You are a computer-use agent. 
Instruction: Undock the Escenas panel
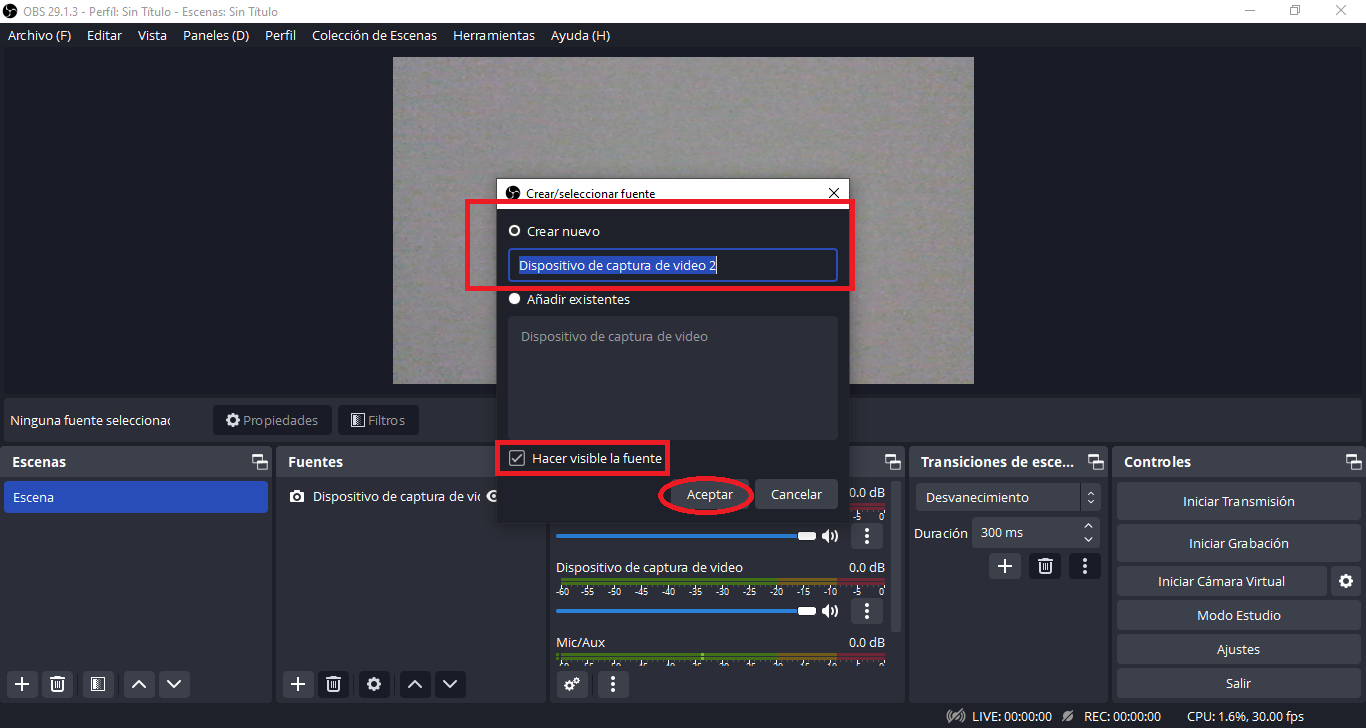coord(260,462)
